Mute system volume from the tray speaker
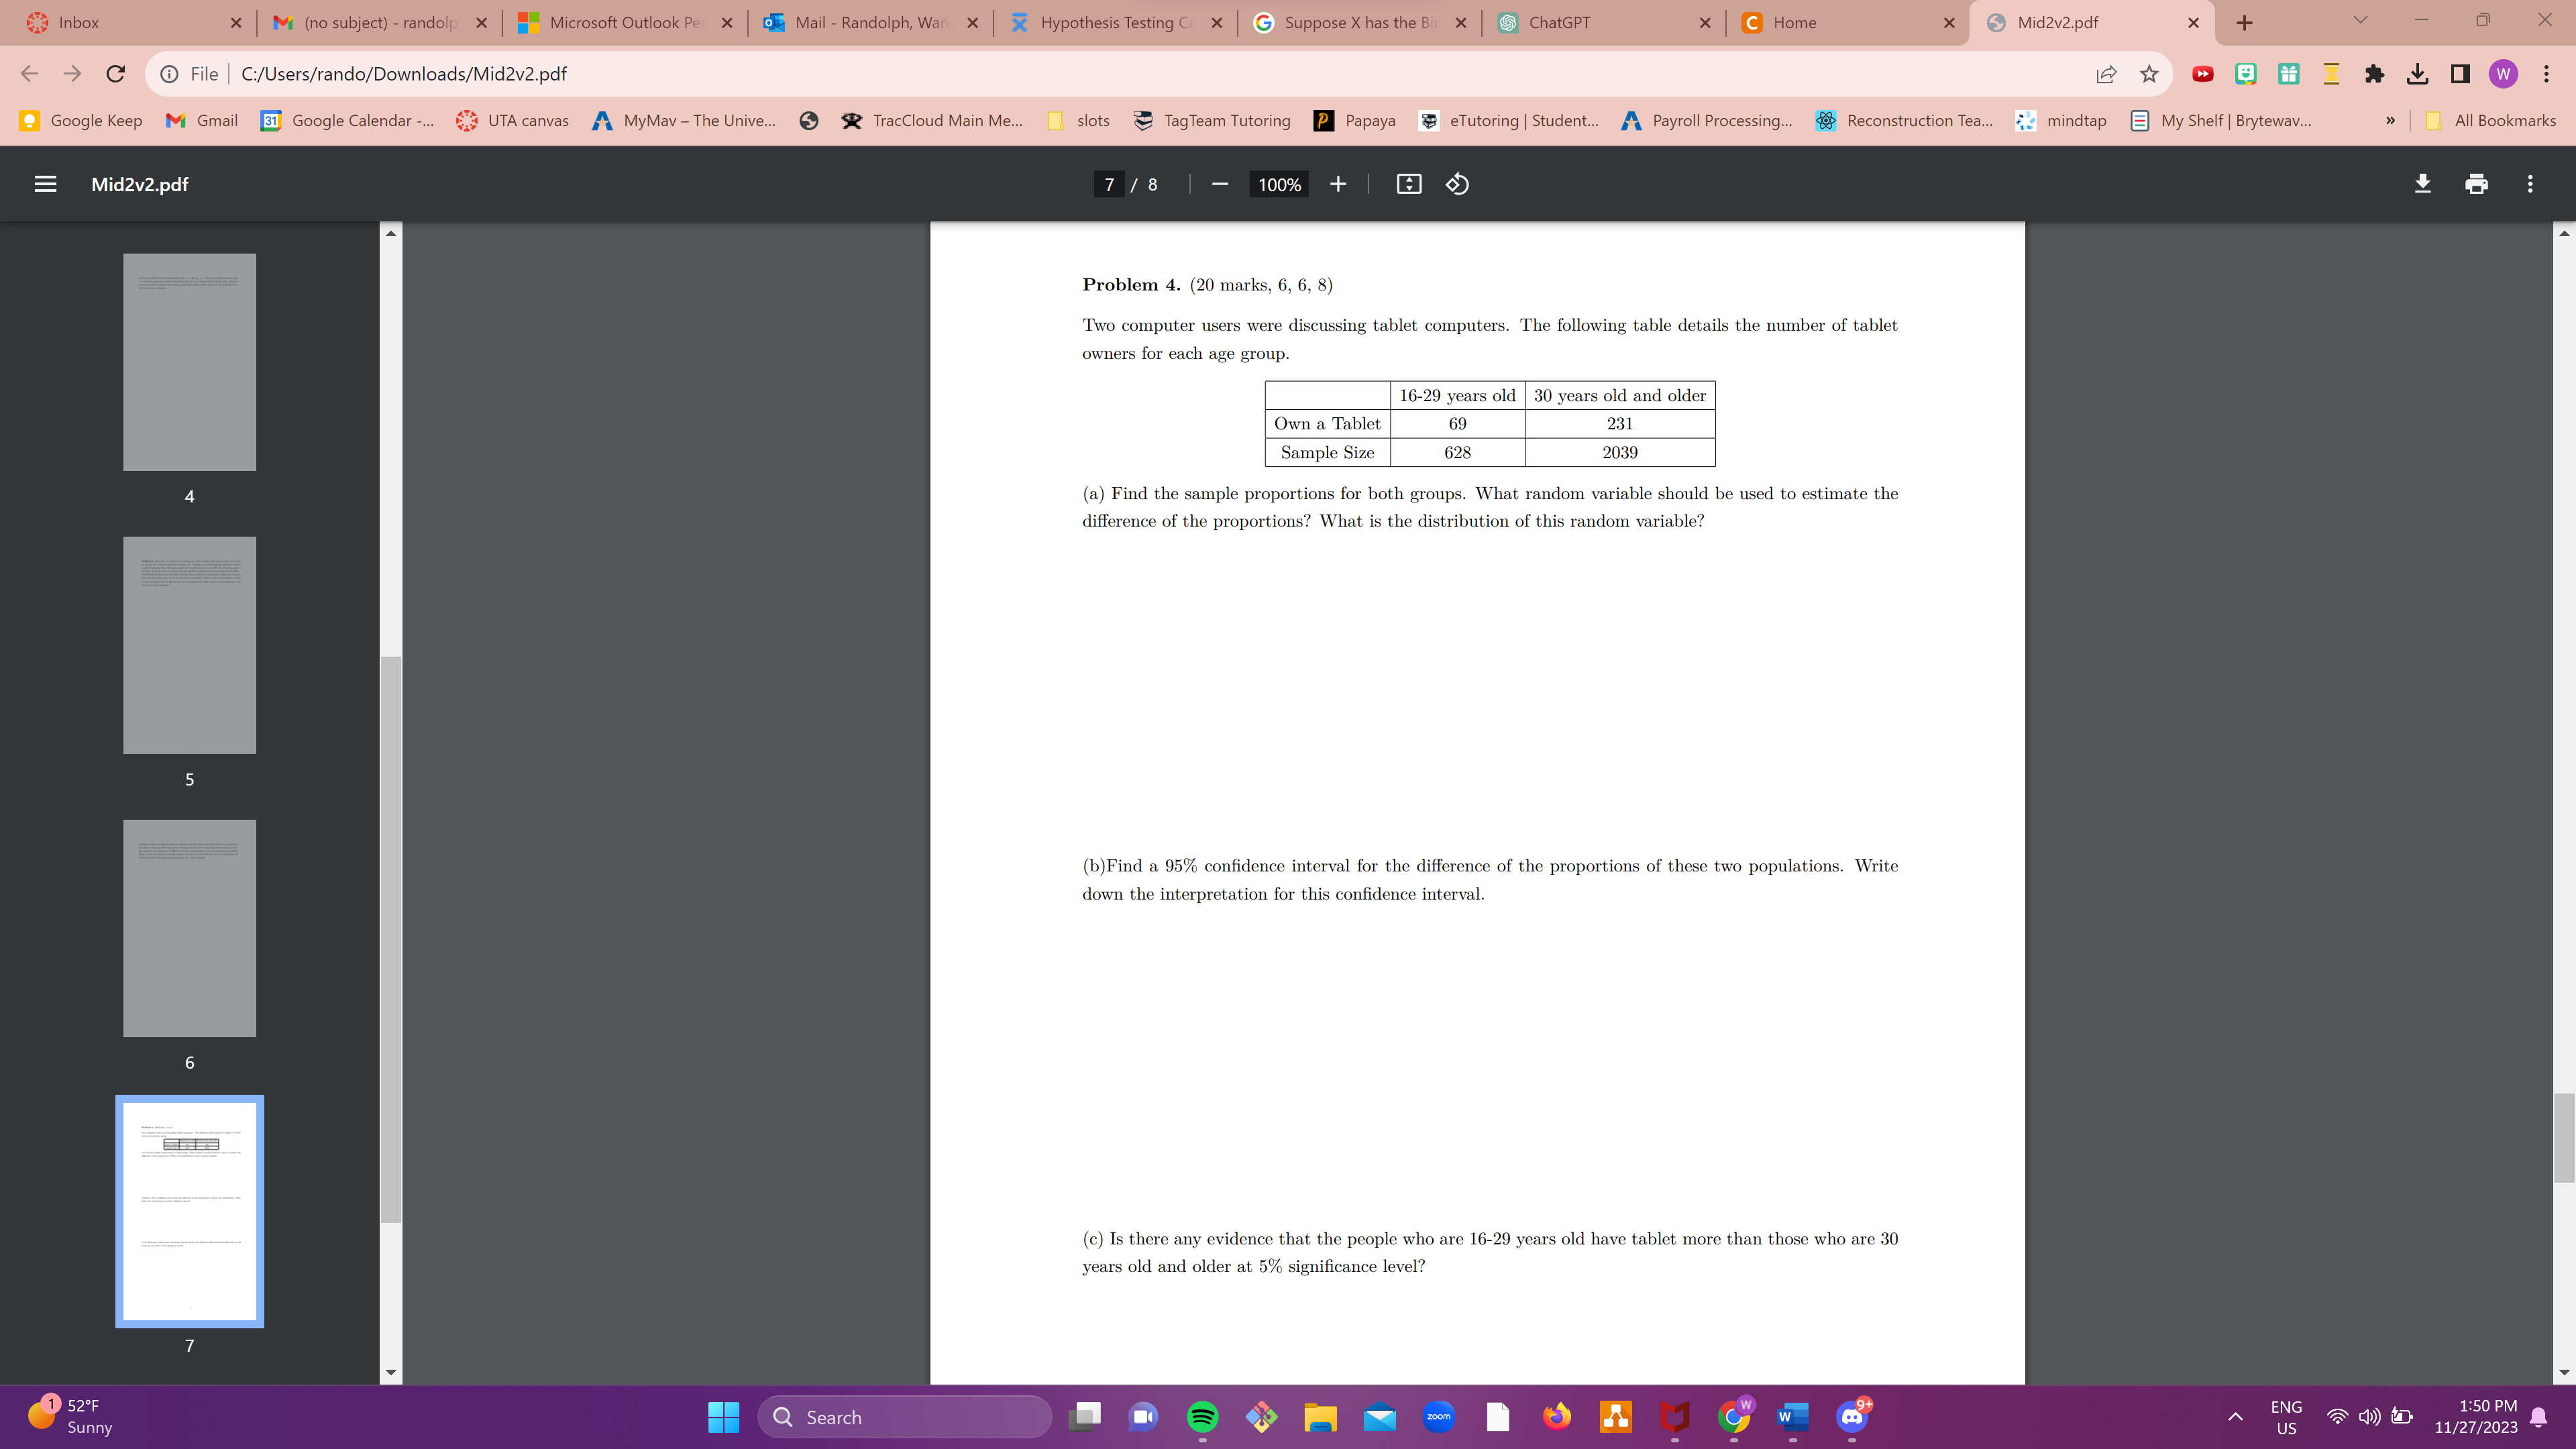This screenshot has height=1449, width=2576. point(2369,1416)
